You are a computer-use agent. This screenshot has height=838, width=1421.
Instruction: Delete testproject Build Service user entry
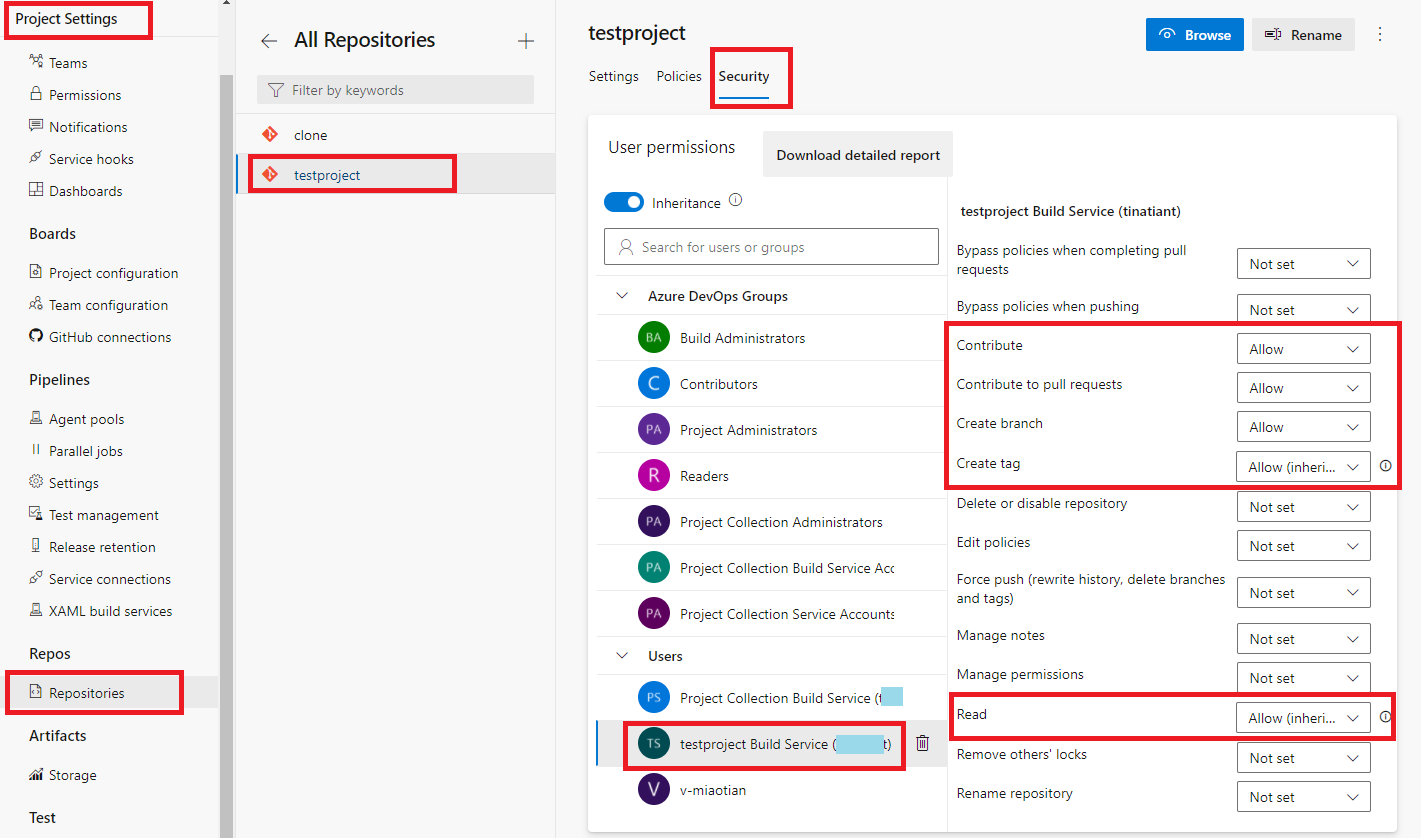(x=922, y=743)
